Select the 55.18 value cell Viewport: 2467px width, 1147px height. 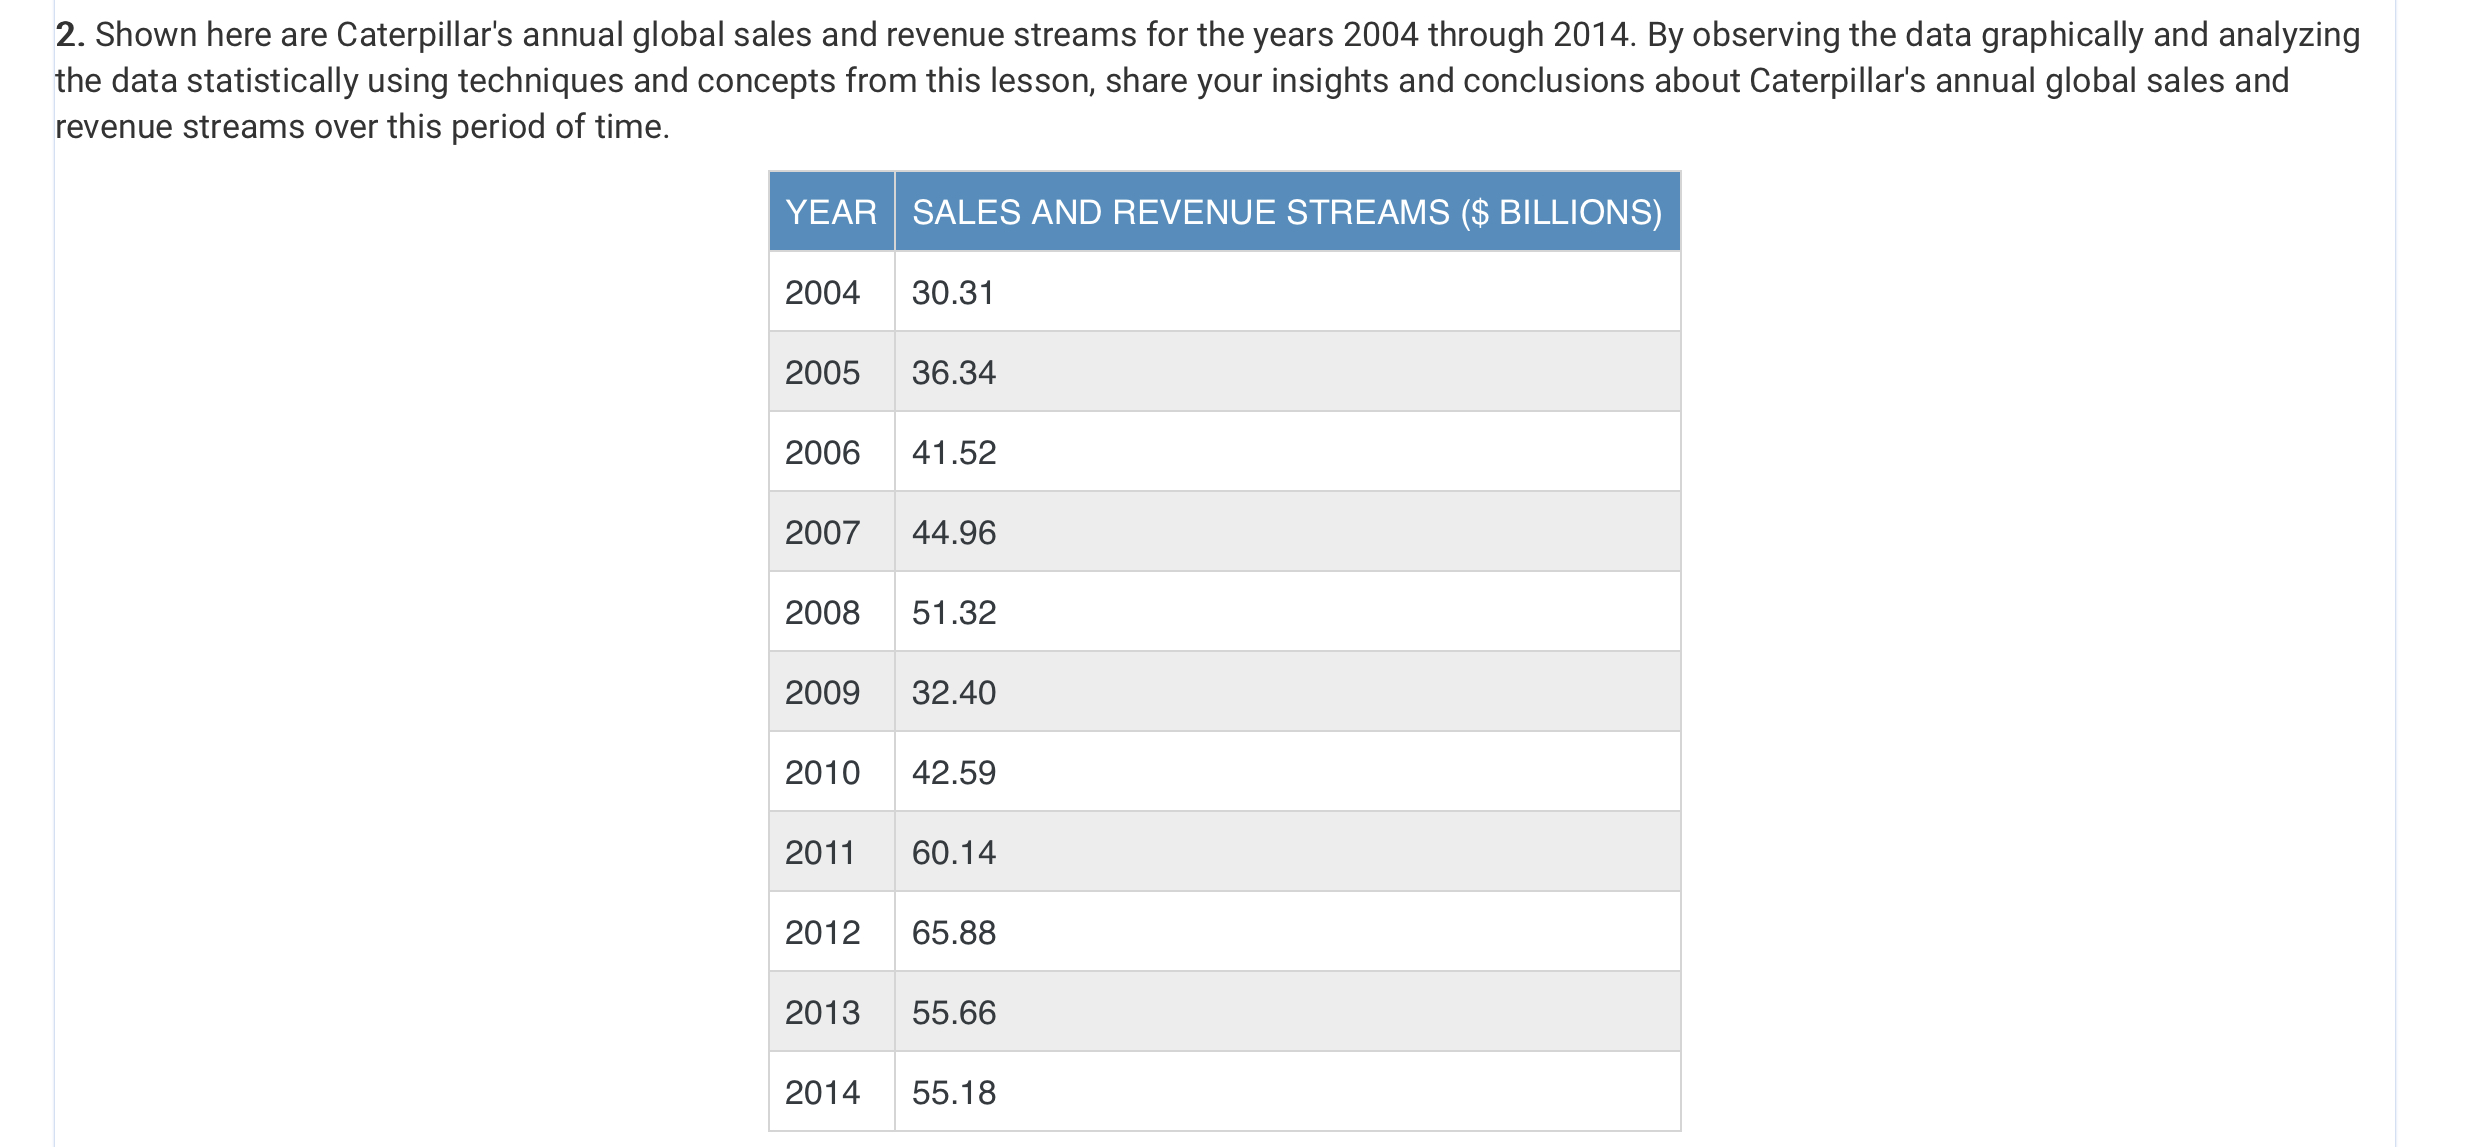(x=1287, y=1091)
